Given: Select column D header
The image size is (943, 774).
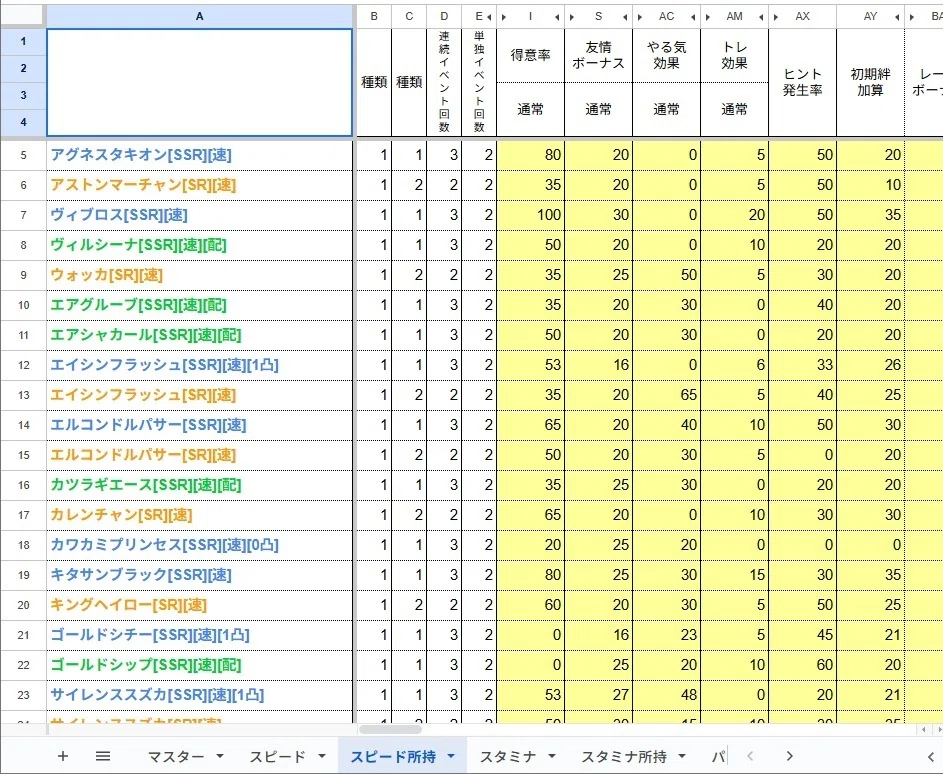Looking at the screenshot, I should pos(444,16).
